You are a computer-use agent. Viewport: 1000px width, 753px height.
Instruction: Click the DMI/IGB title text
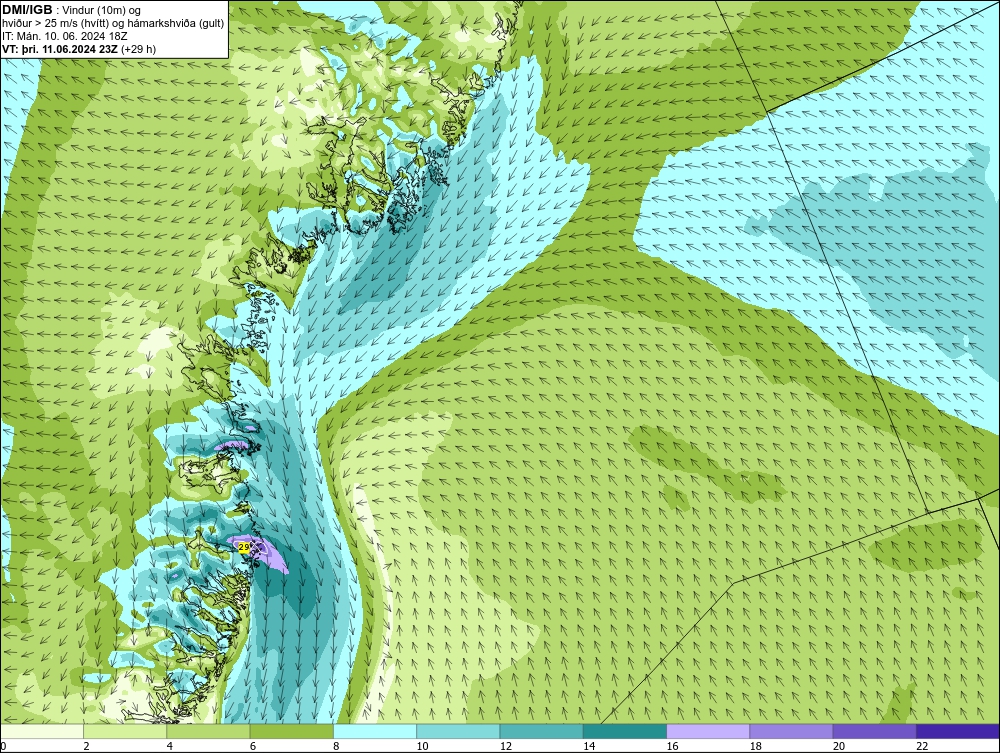27,10
